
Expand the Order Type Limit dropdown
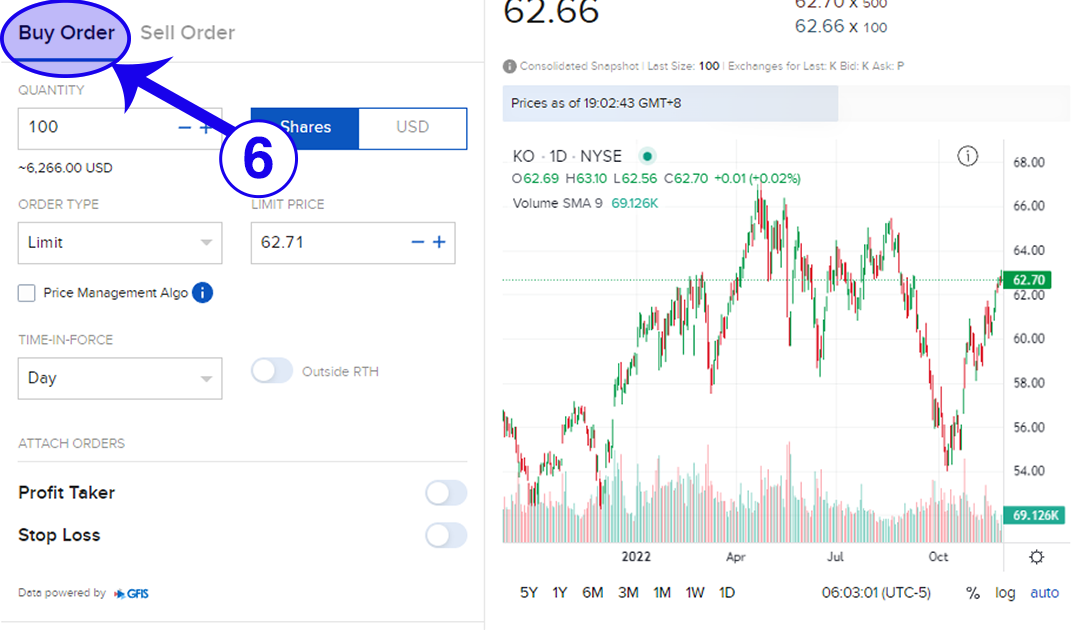120,242
